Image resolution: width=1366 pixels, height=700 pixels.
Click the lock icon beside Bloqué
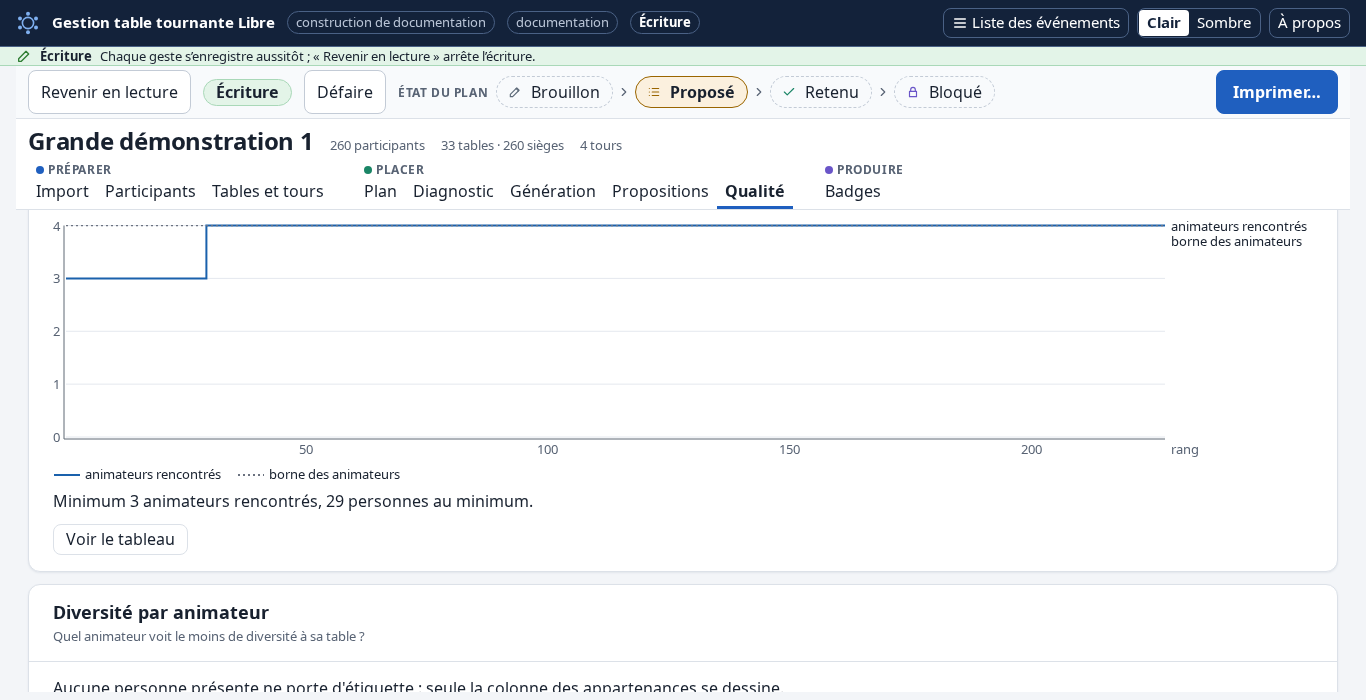click(x=913, y=92)
